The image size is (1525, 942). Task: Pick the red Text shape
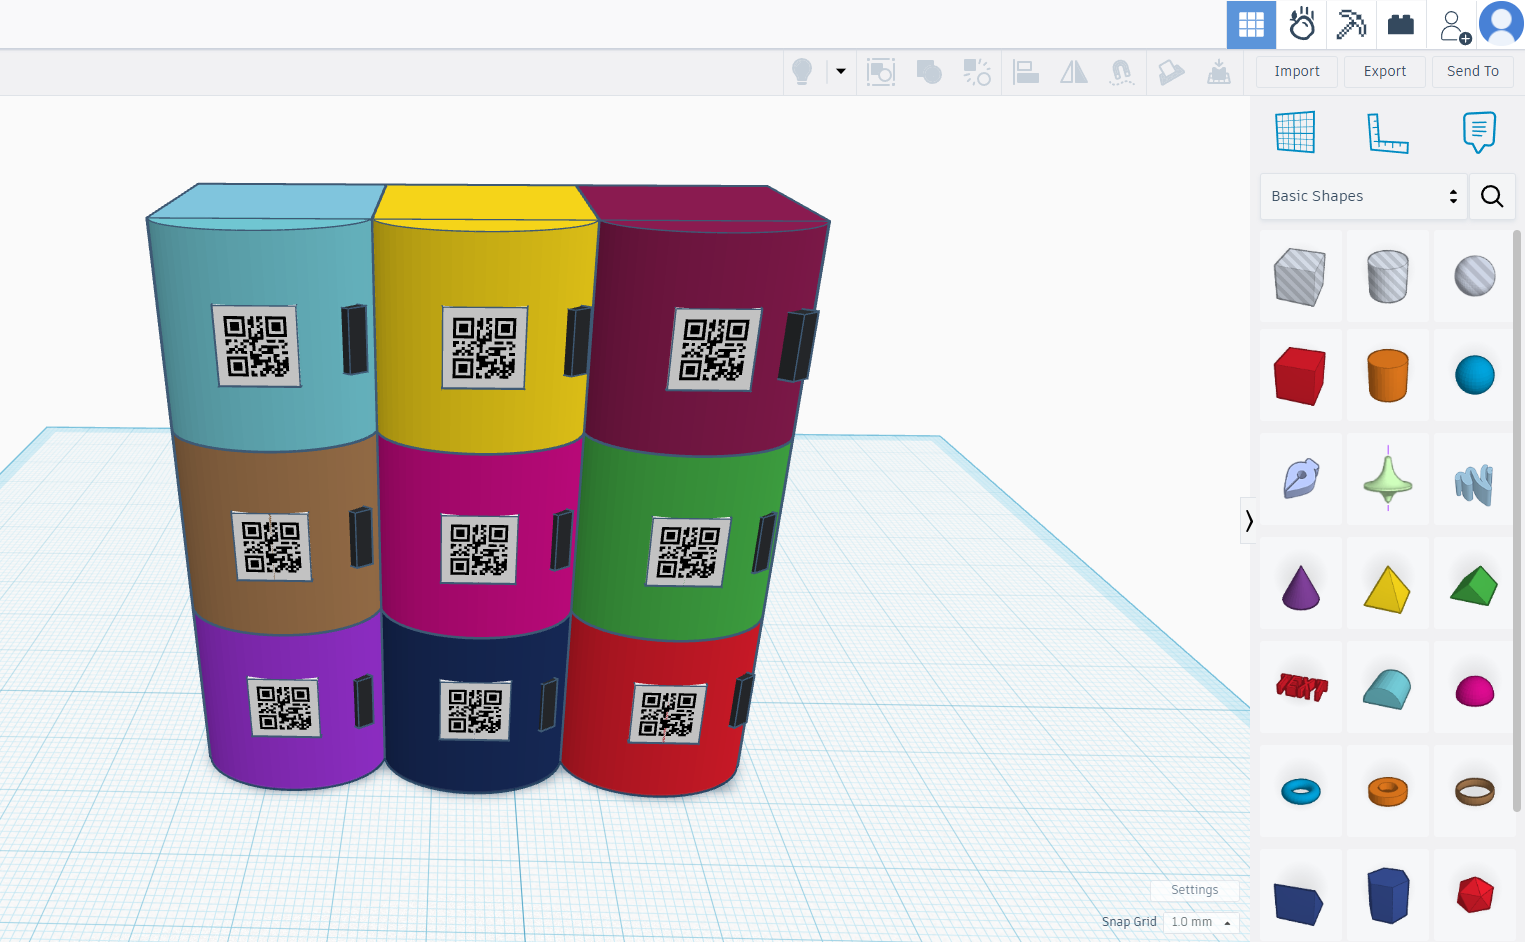point(1300,688)
